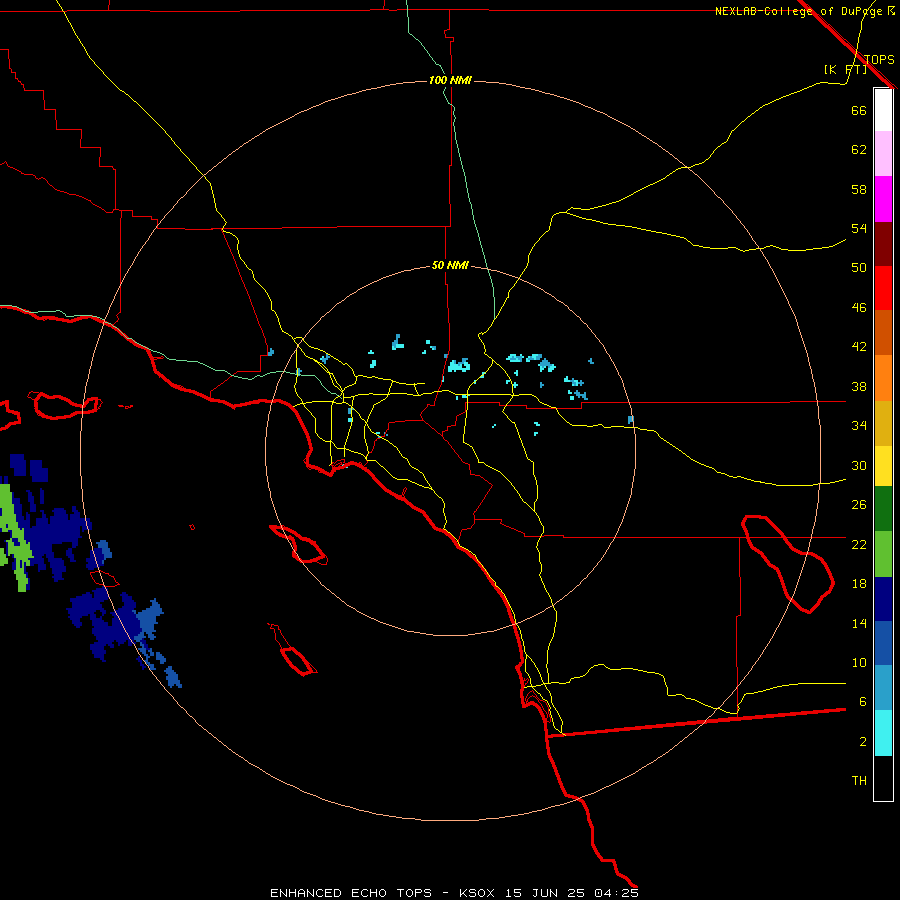Click the 'TOPS' legend title

pyautogui.click(x=879, y=59)
